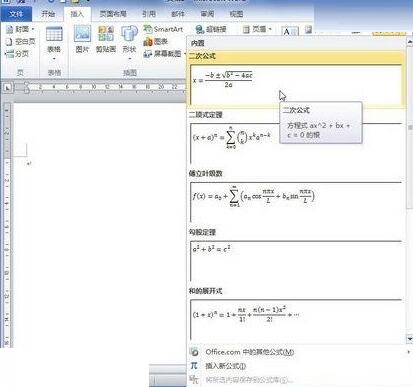
Task: Expand the 表格 dropdown arrow
Action: click(x=54, y=59)
